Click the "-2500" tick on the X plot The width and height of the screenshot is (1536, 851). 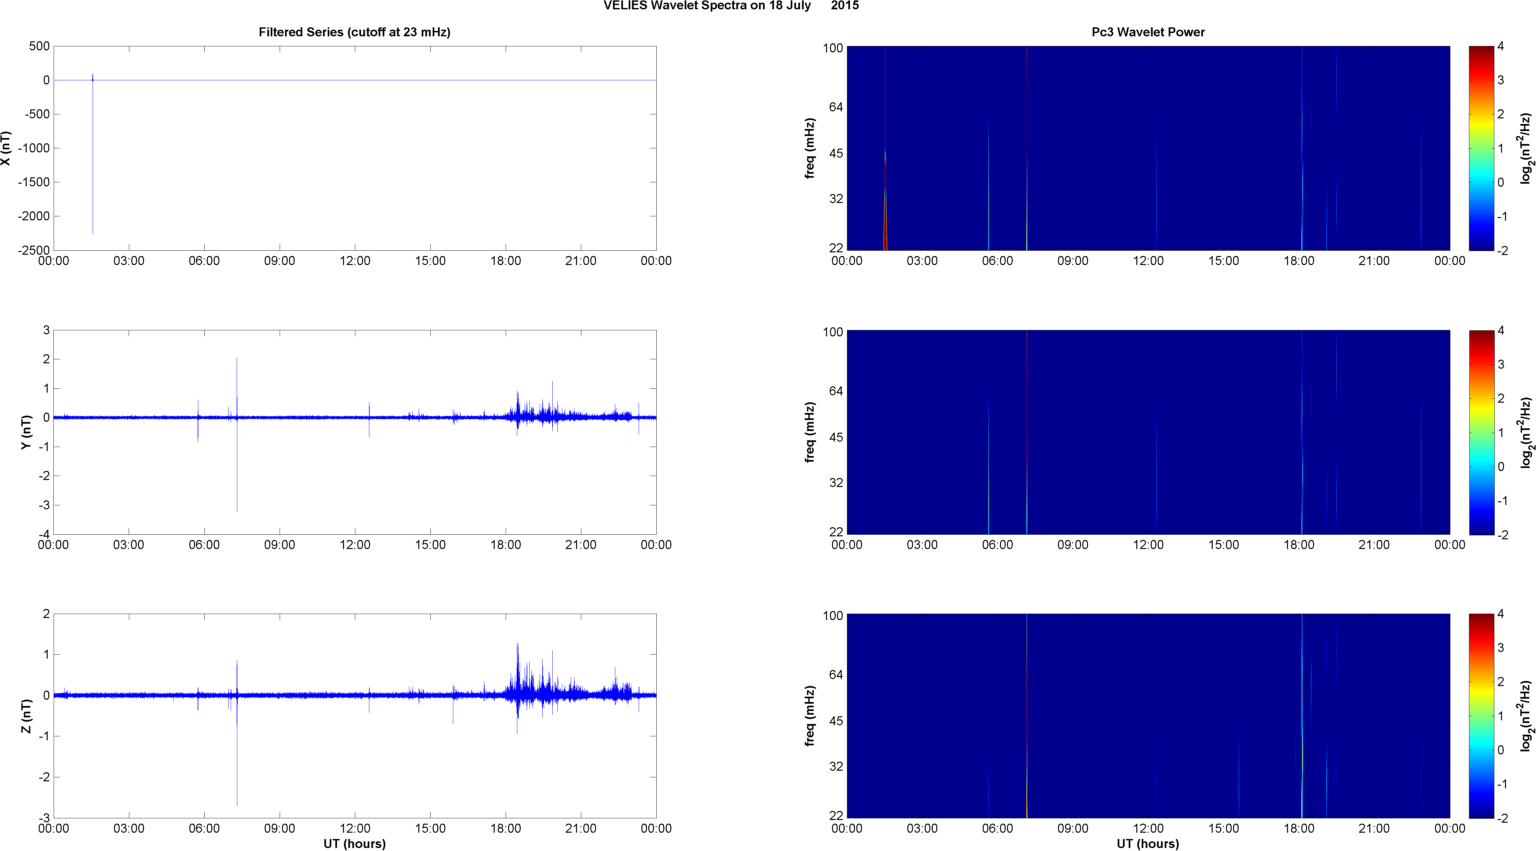(x=32, y=250)
